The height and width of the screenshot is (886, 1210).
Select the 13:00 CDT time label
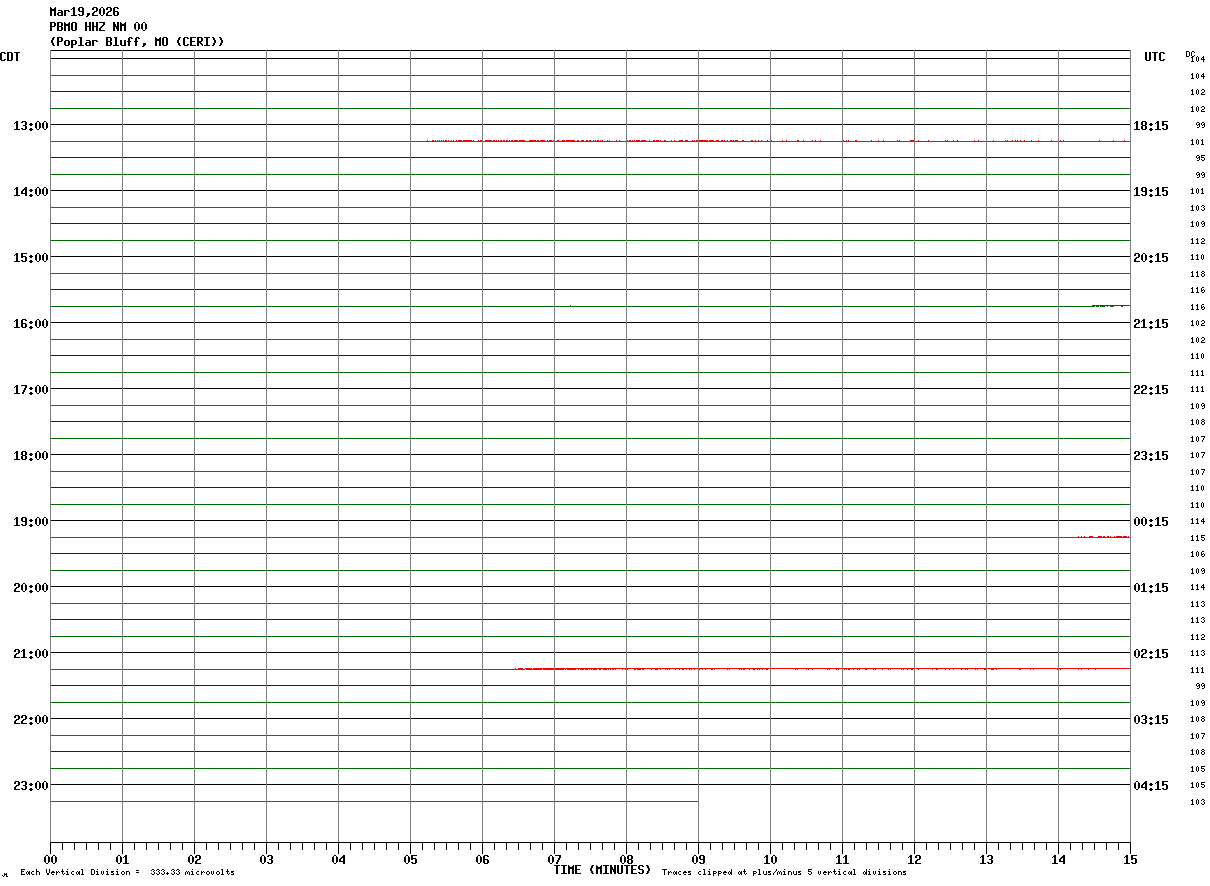[31, 126]
